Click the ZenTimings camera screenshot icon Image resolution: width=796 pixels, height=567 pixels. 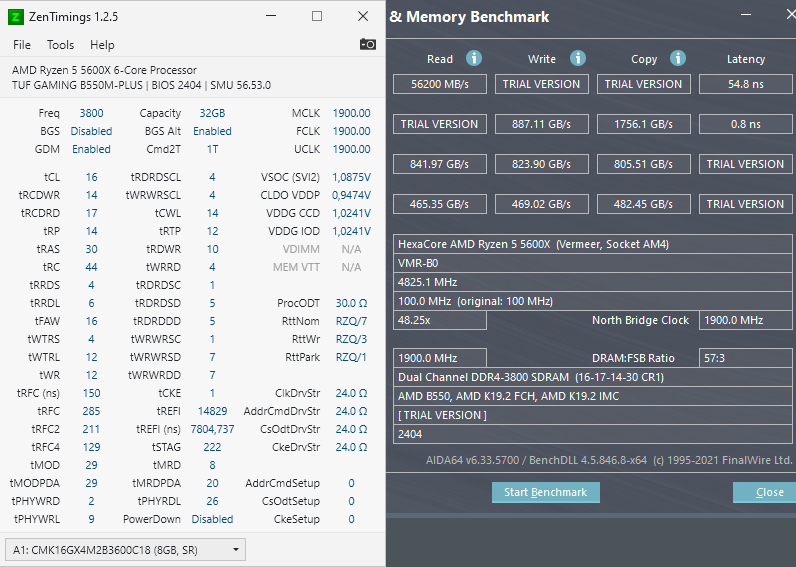pyautogui.click(x=368, y=45)
